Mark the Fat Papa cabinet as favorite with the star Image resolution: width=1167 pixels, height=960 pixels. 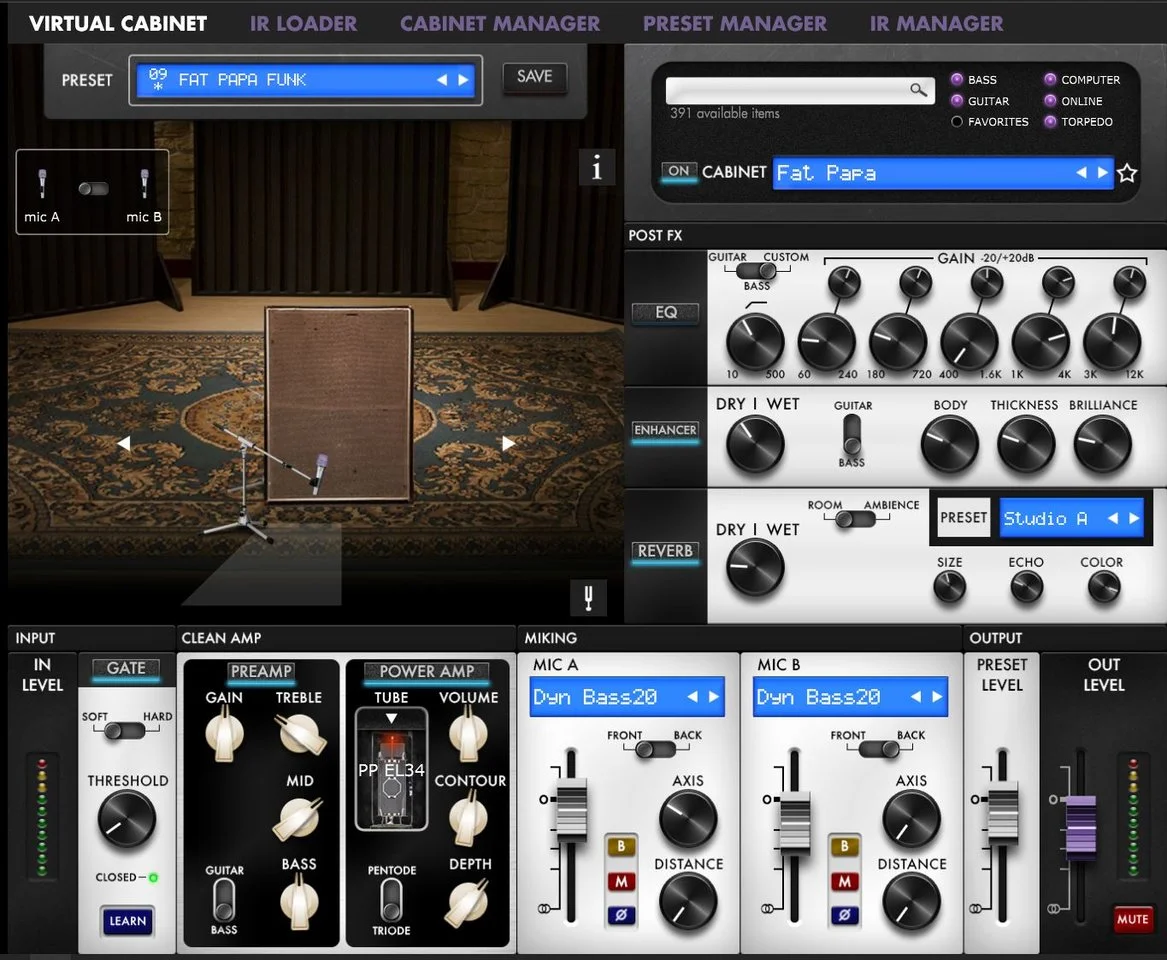coord(1127,173)
